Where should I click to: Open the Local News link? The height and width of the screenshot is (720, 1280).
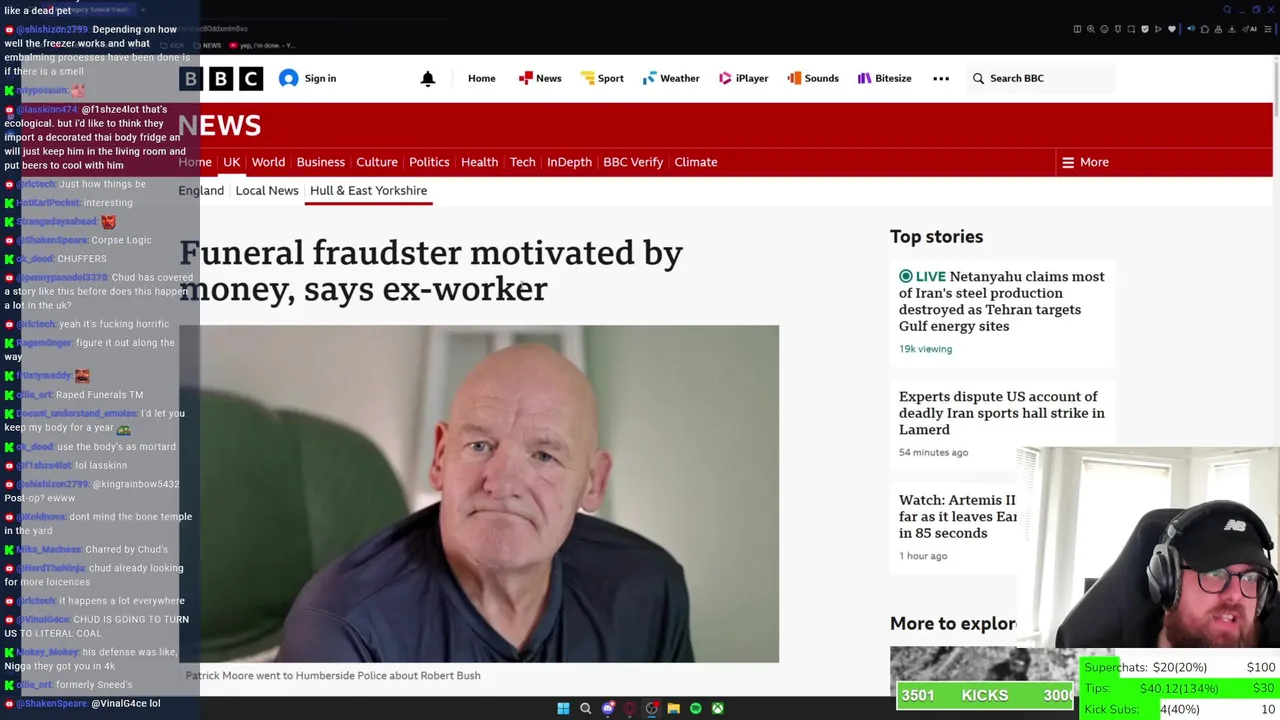coord(267,190)
